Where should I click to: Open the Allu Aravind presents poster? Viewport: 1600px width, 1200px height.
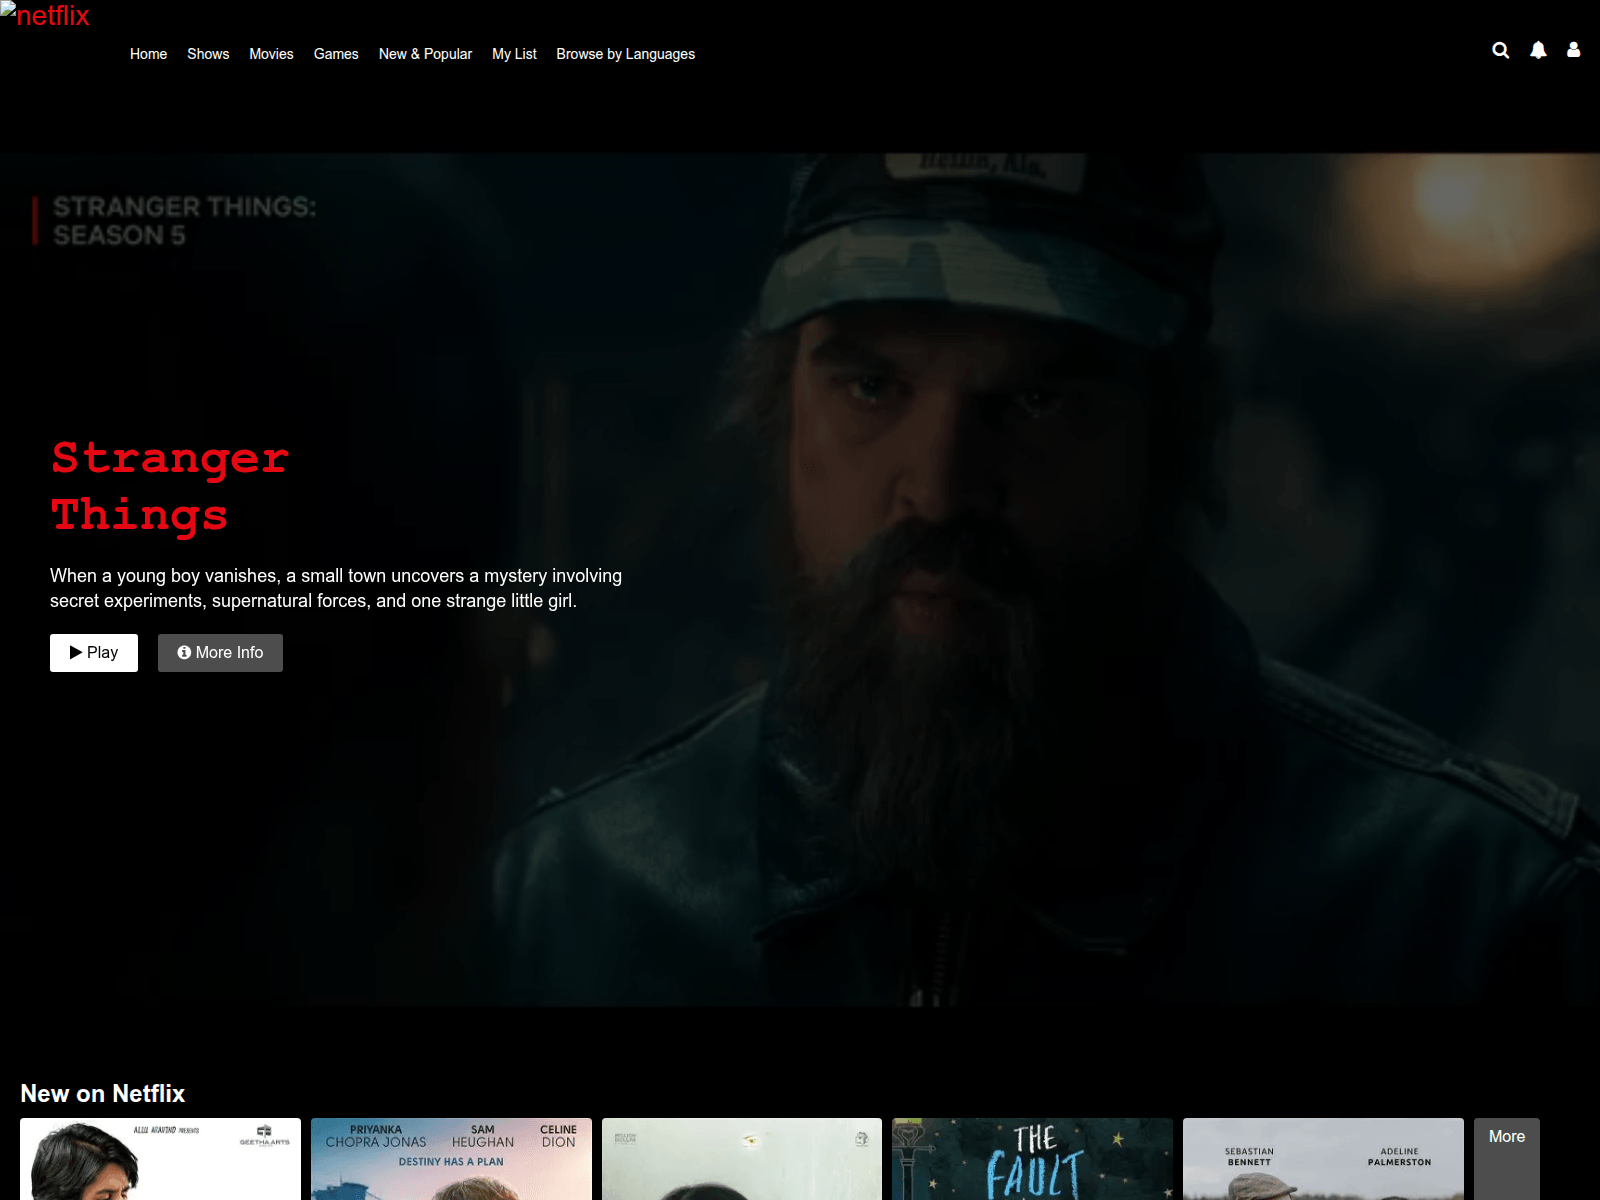tap(160, 1159)
